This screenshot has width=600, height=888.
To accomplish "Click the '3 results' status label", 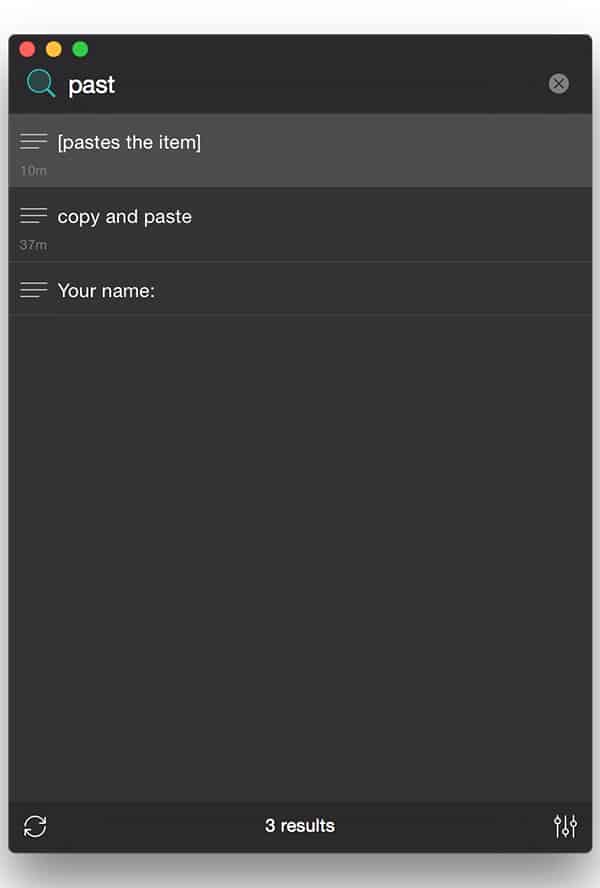I will pos(300,826).
